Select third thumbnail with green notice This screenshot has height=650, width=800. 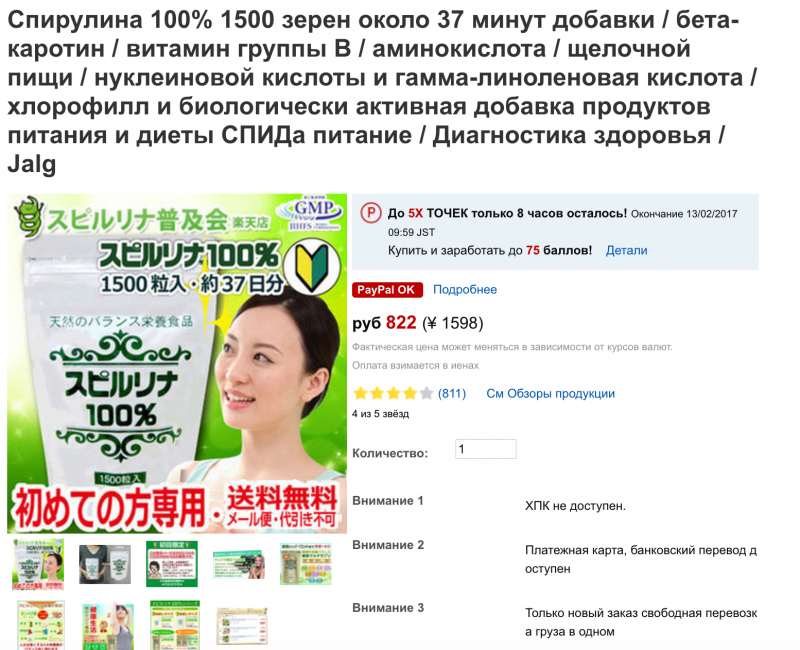click(172, 564)
